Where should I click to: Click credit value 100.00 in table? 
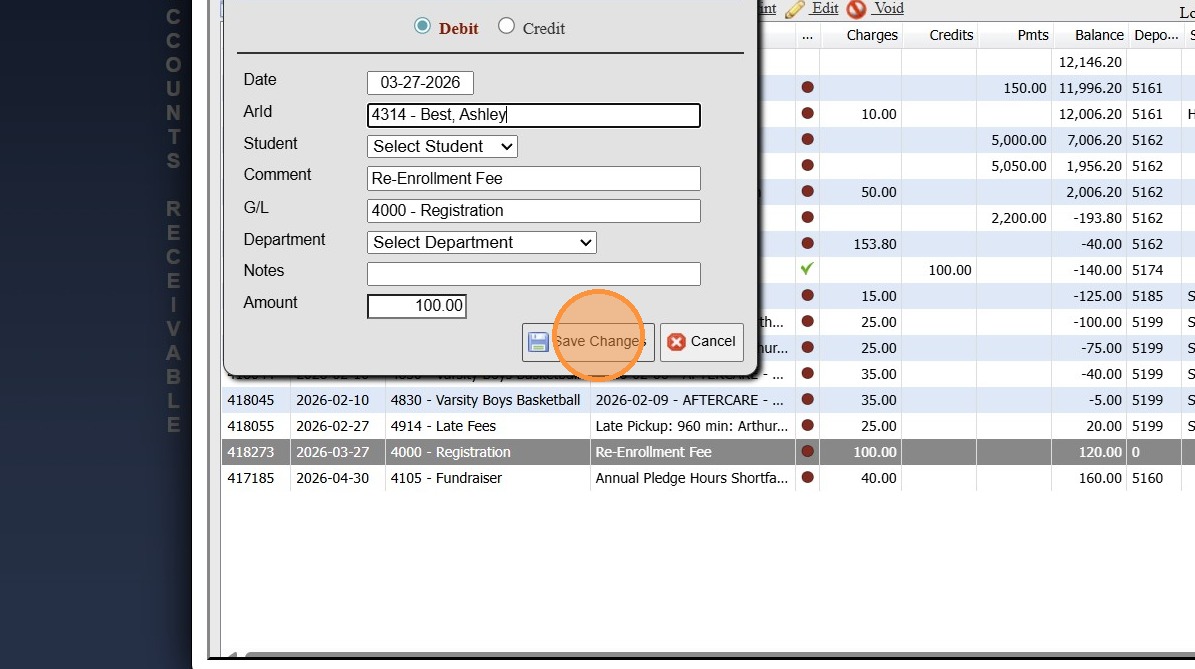[950, 270]
